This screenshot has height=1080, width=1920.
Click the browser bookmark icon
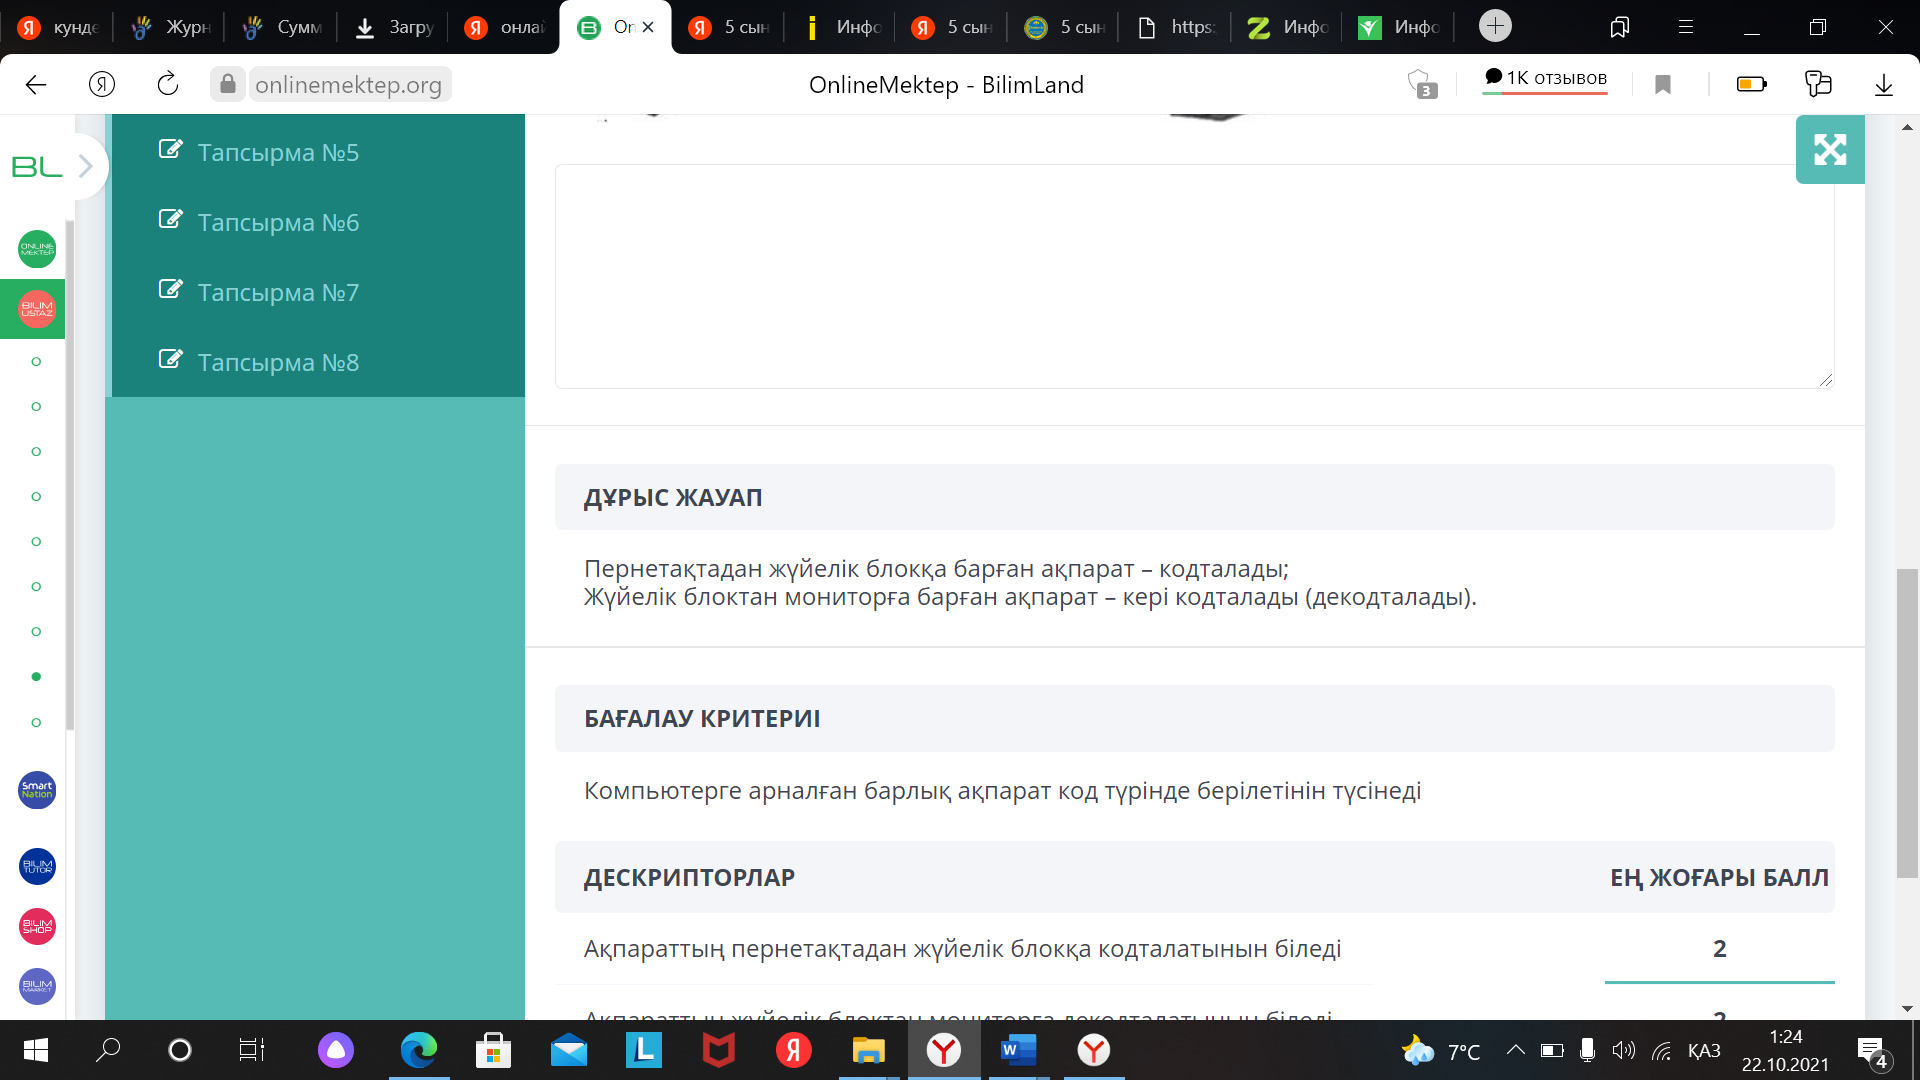pos(1663,85)
